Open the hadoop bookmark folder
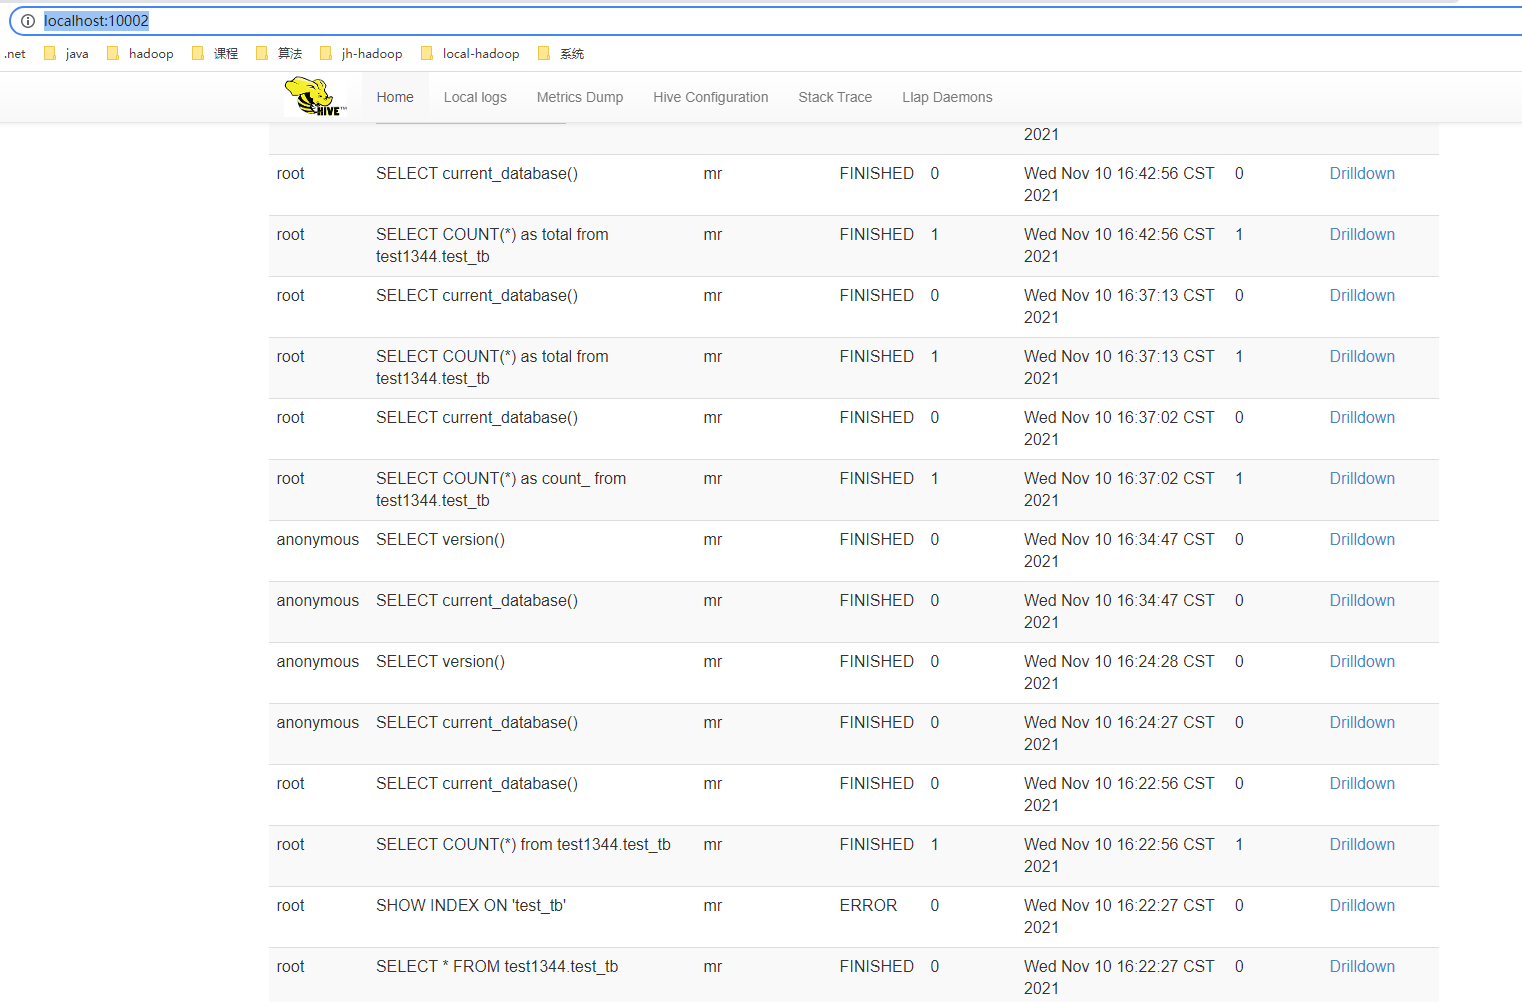1522x1002 pixels. coord(140,54)
